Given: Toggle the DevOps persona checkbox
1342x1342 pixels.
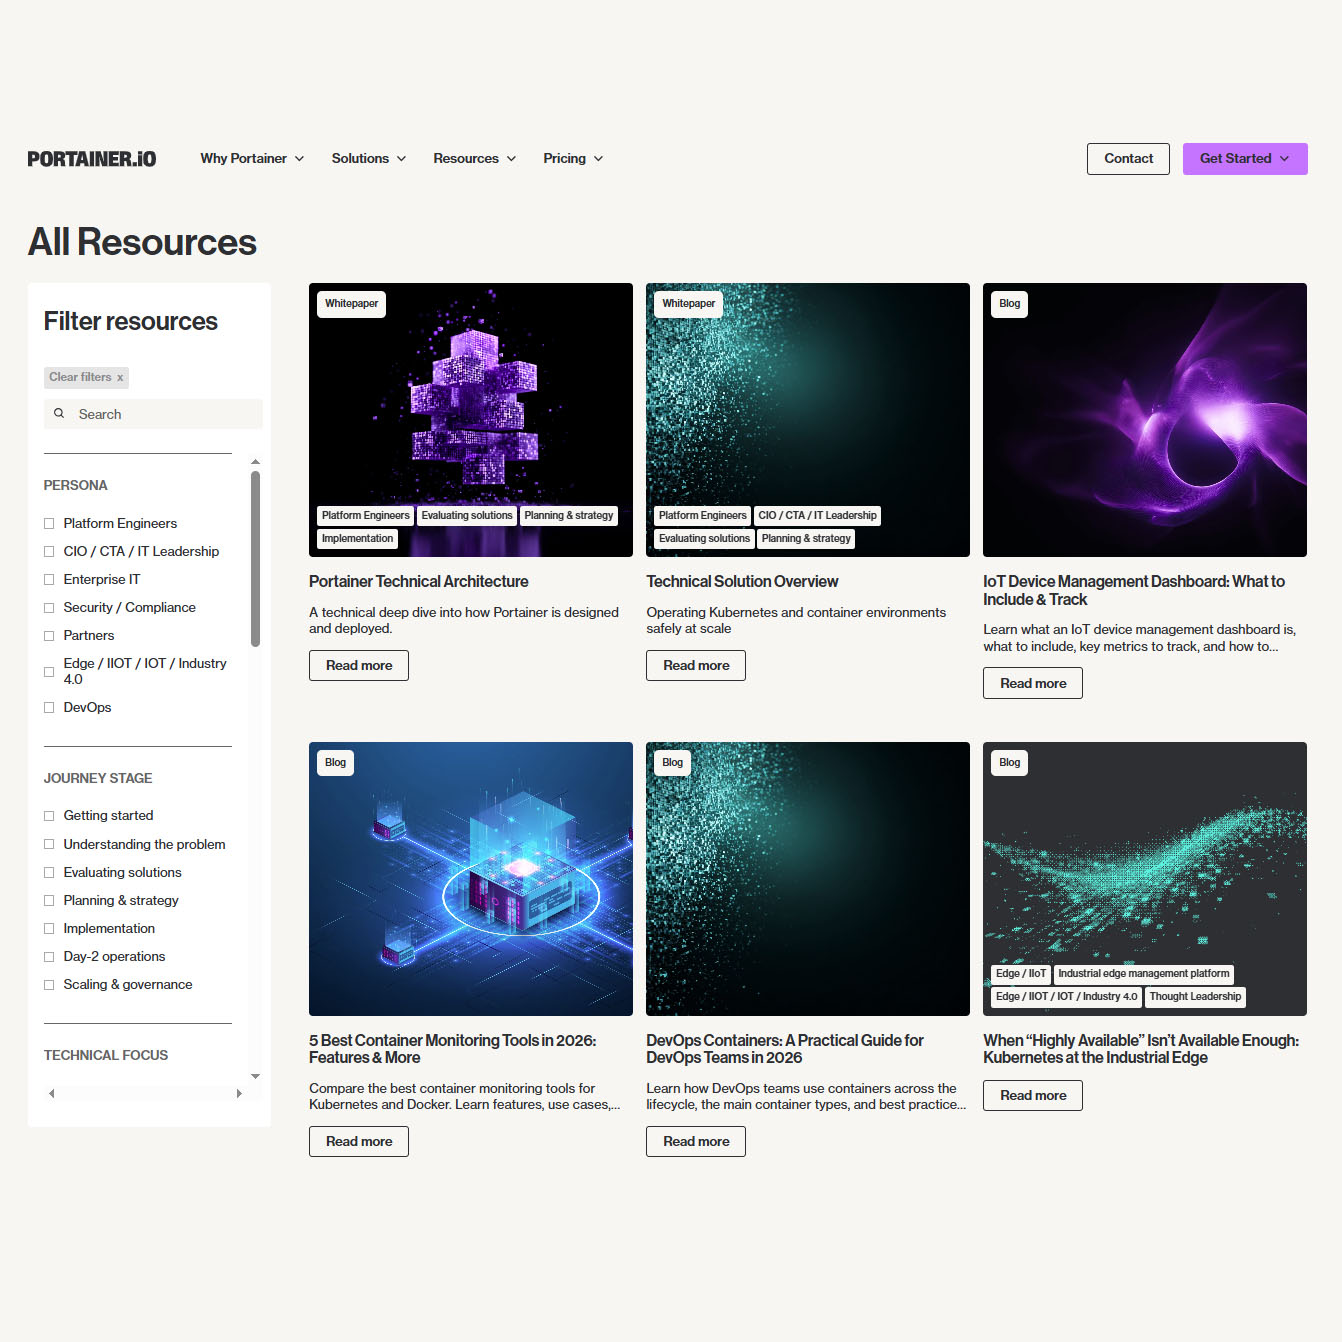Looking at the screenshot, I should 49,707.
